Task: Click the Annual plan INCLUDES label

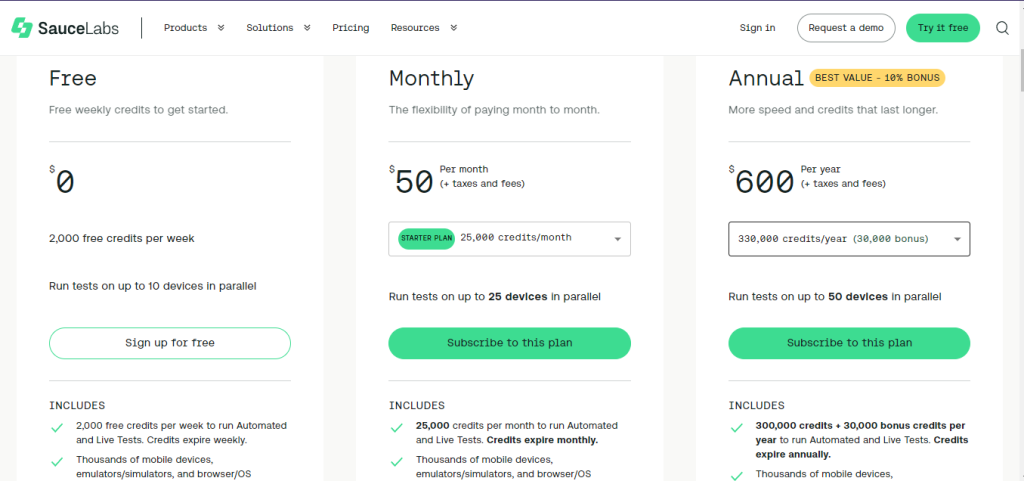Action: tap(756, 405)
